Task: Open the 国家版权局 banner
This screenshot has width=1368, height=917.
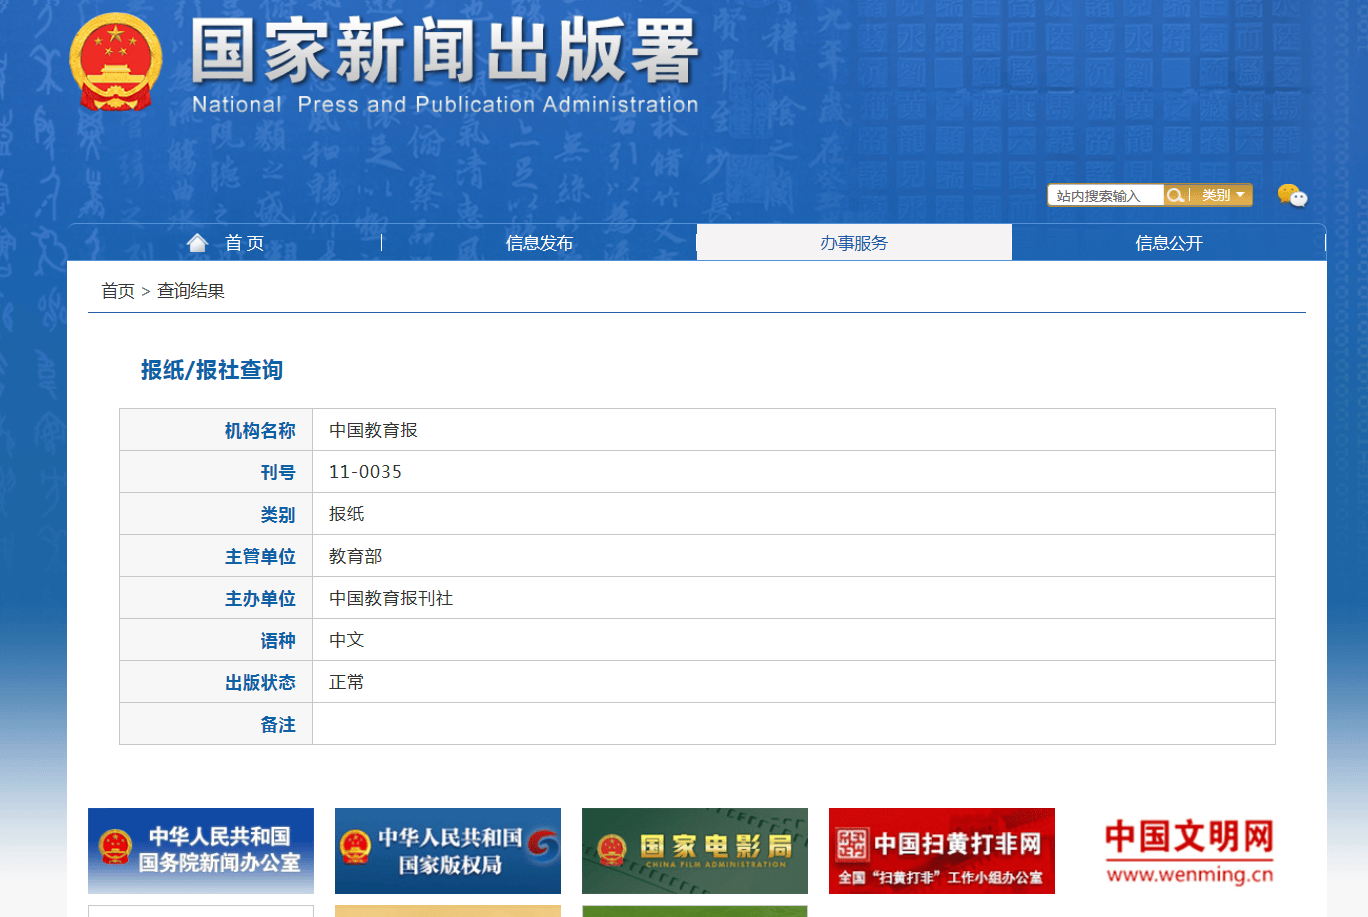Action: 447,851
